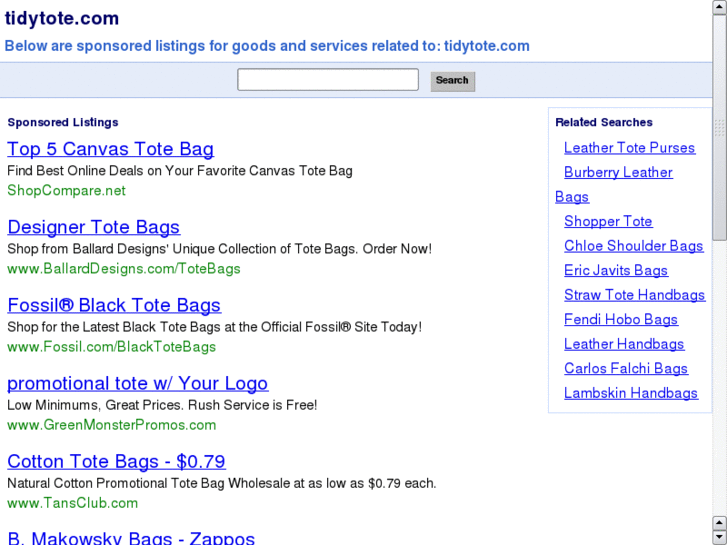The width and height of the screenshot is (727, 545).
Task: Click the Sponsored Listings heading
Action: (x=63, y=122)
